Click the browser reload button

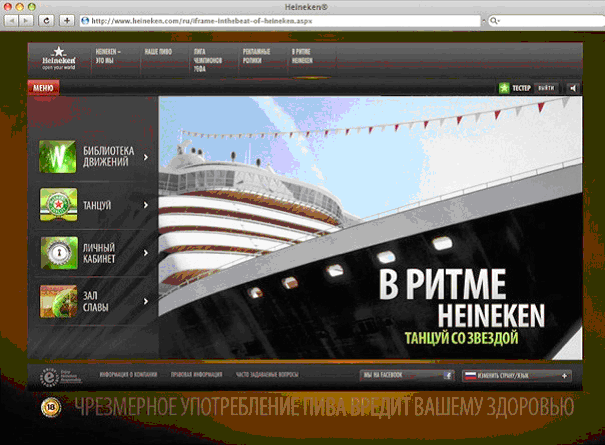[47, 20]
